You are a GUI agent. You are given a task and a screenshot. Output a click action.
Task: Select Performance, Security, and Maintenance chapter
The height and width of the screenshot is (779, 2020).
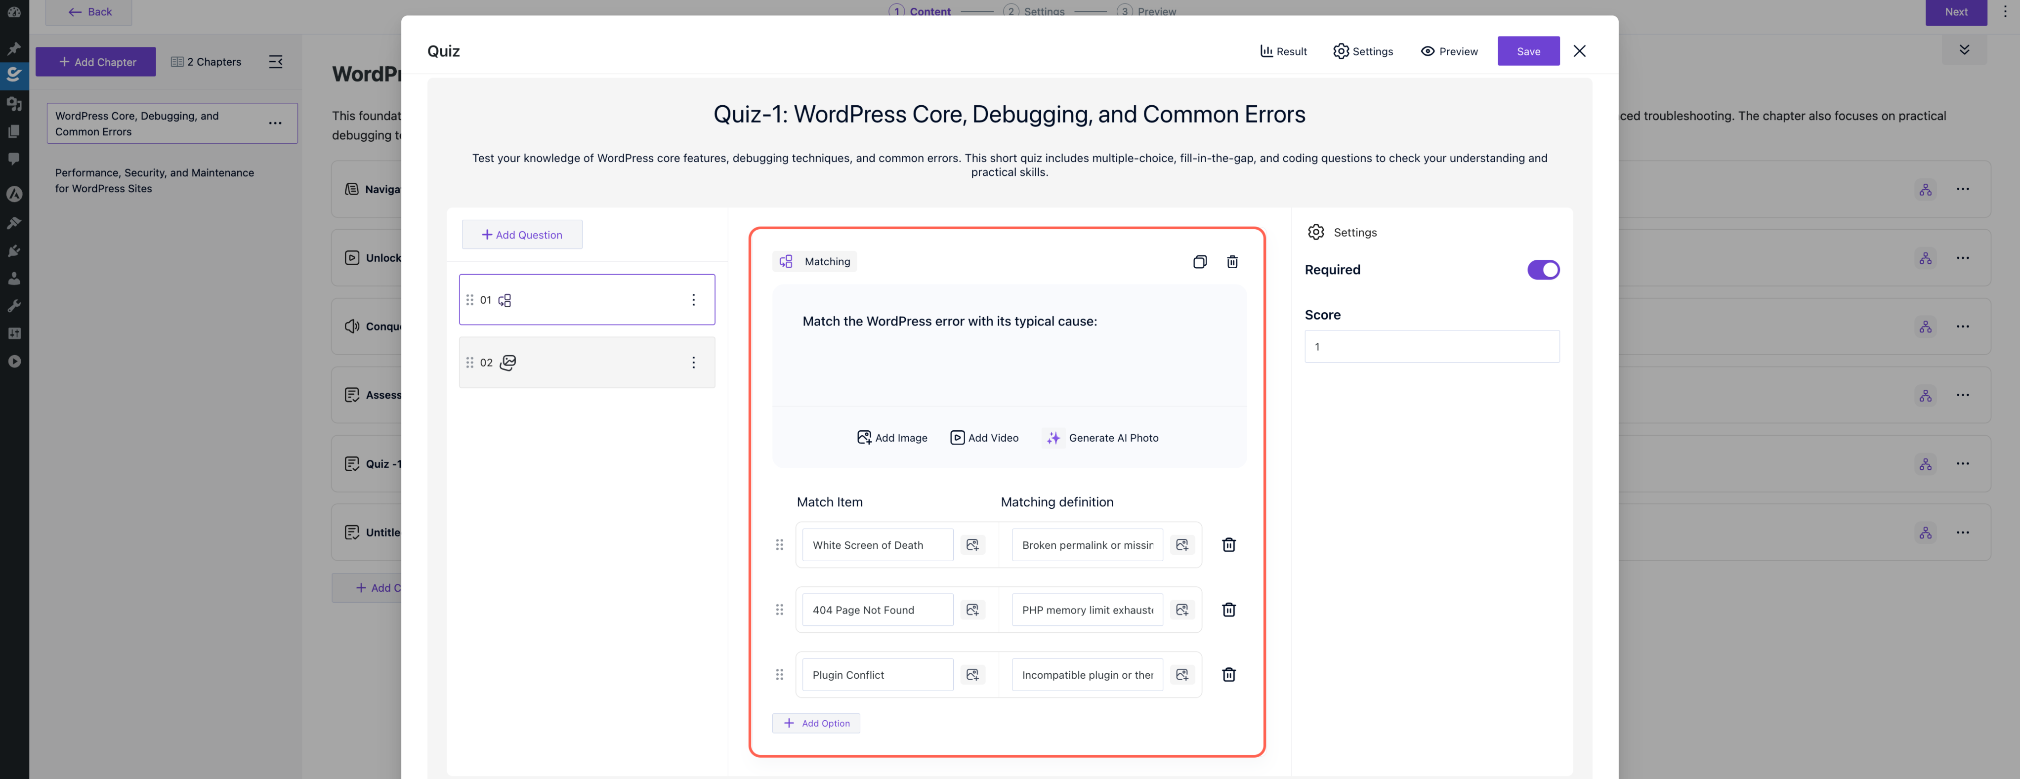pyautogui.click(x=155, y=180)
